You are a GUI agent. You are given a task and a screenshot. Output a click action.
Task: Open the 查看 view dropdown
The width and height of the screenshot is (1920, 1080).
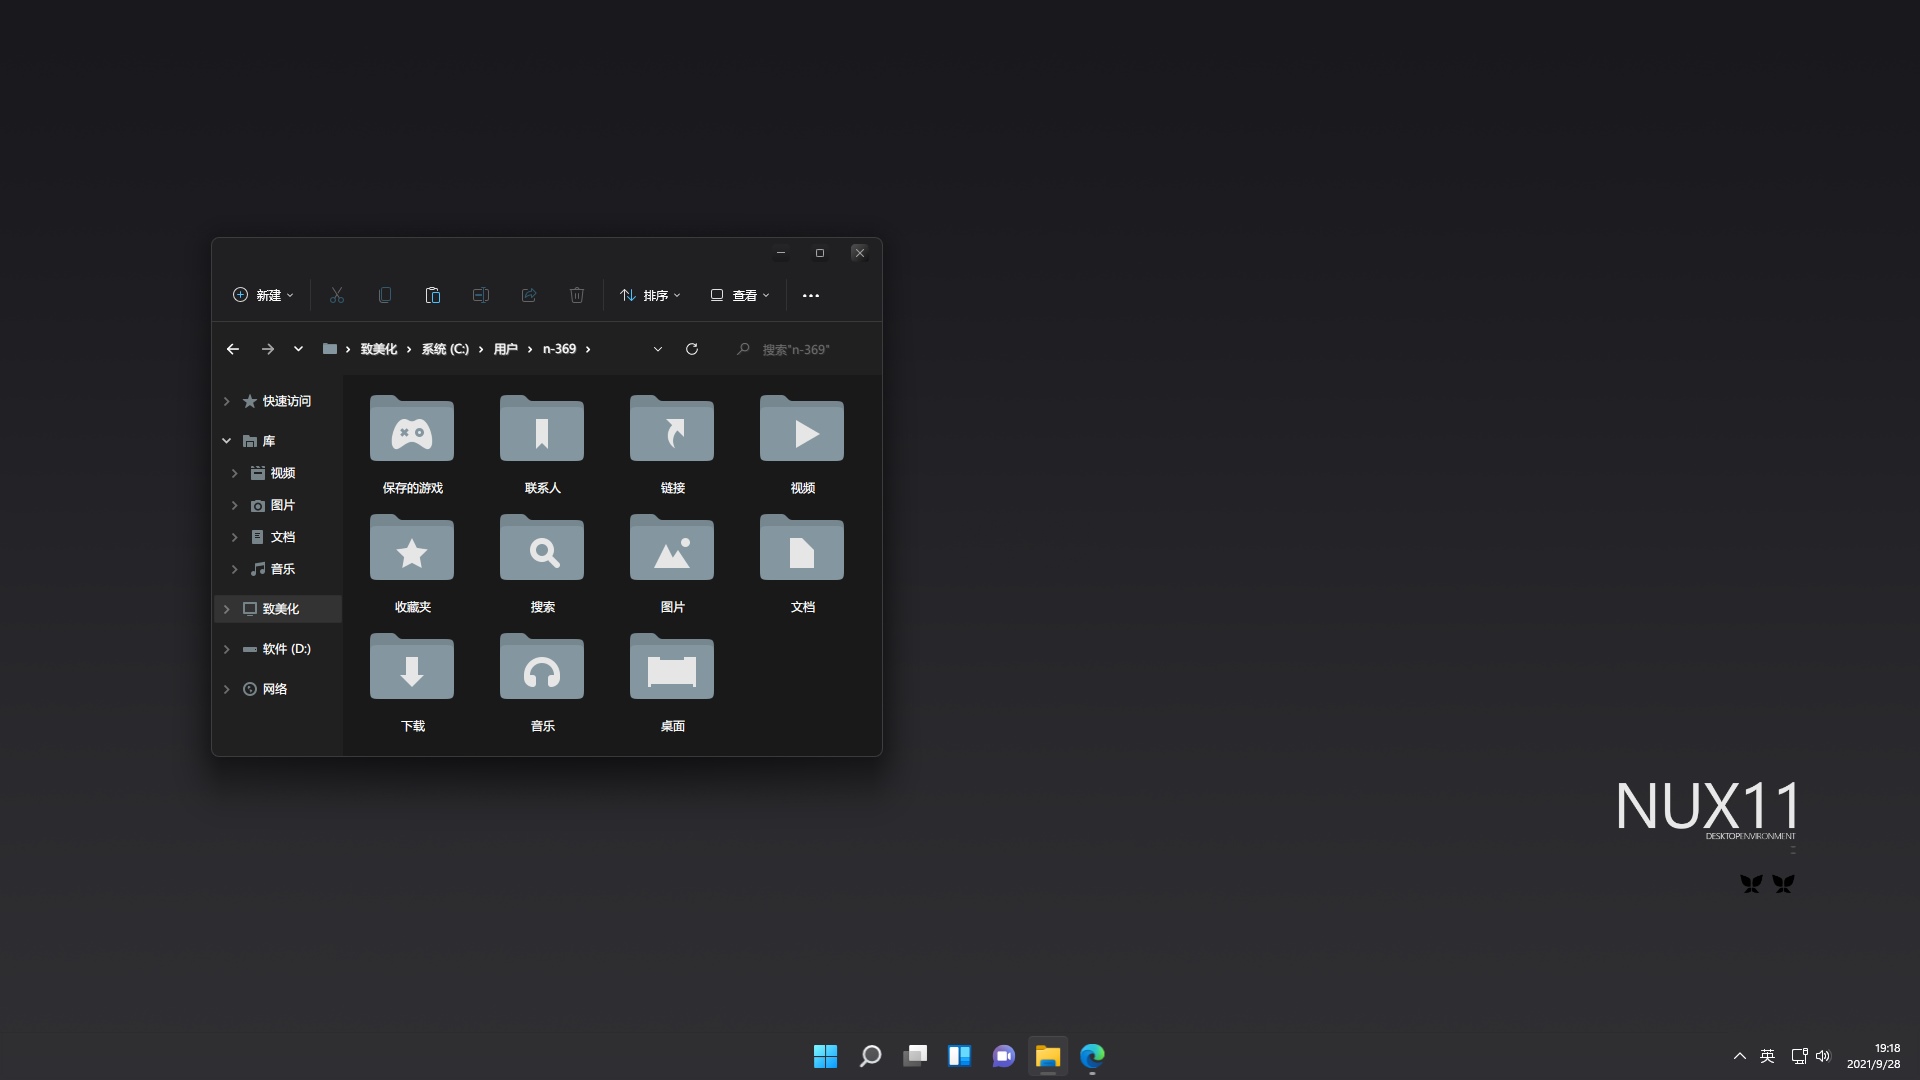click(740, 295)
